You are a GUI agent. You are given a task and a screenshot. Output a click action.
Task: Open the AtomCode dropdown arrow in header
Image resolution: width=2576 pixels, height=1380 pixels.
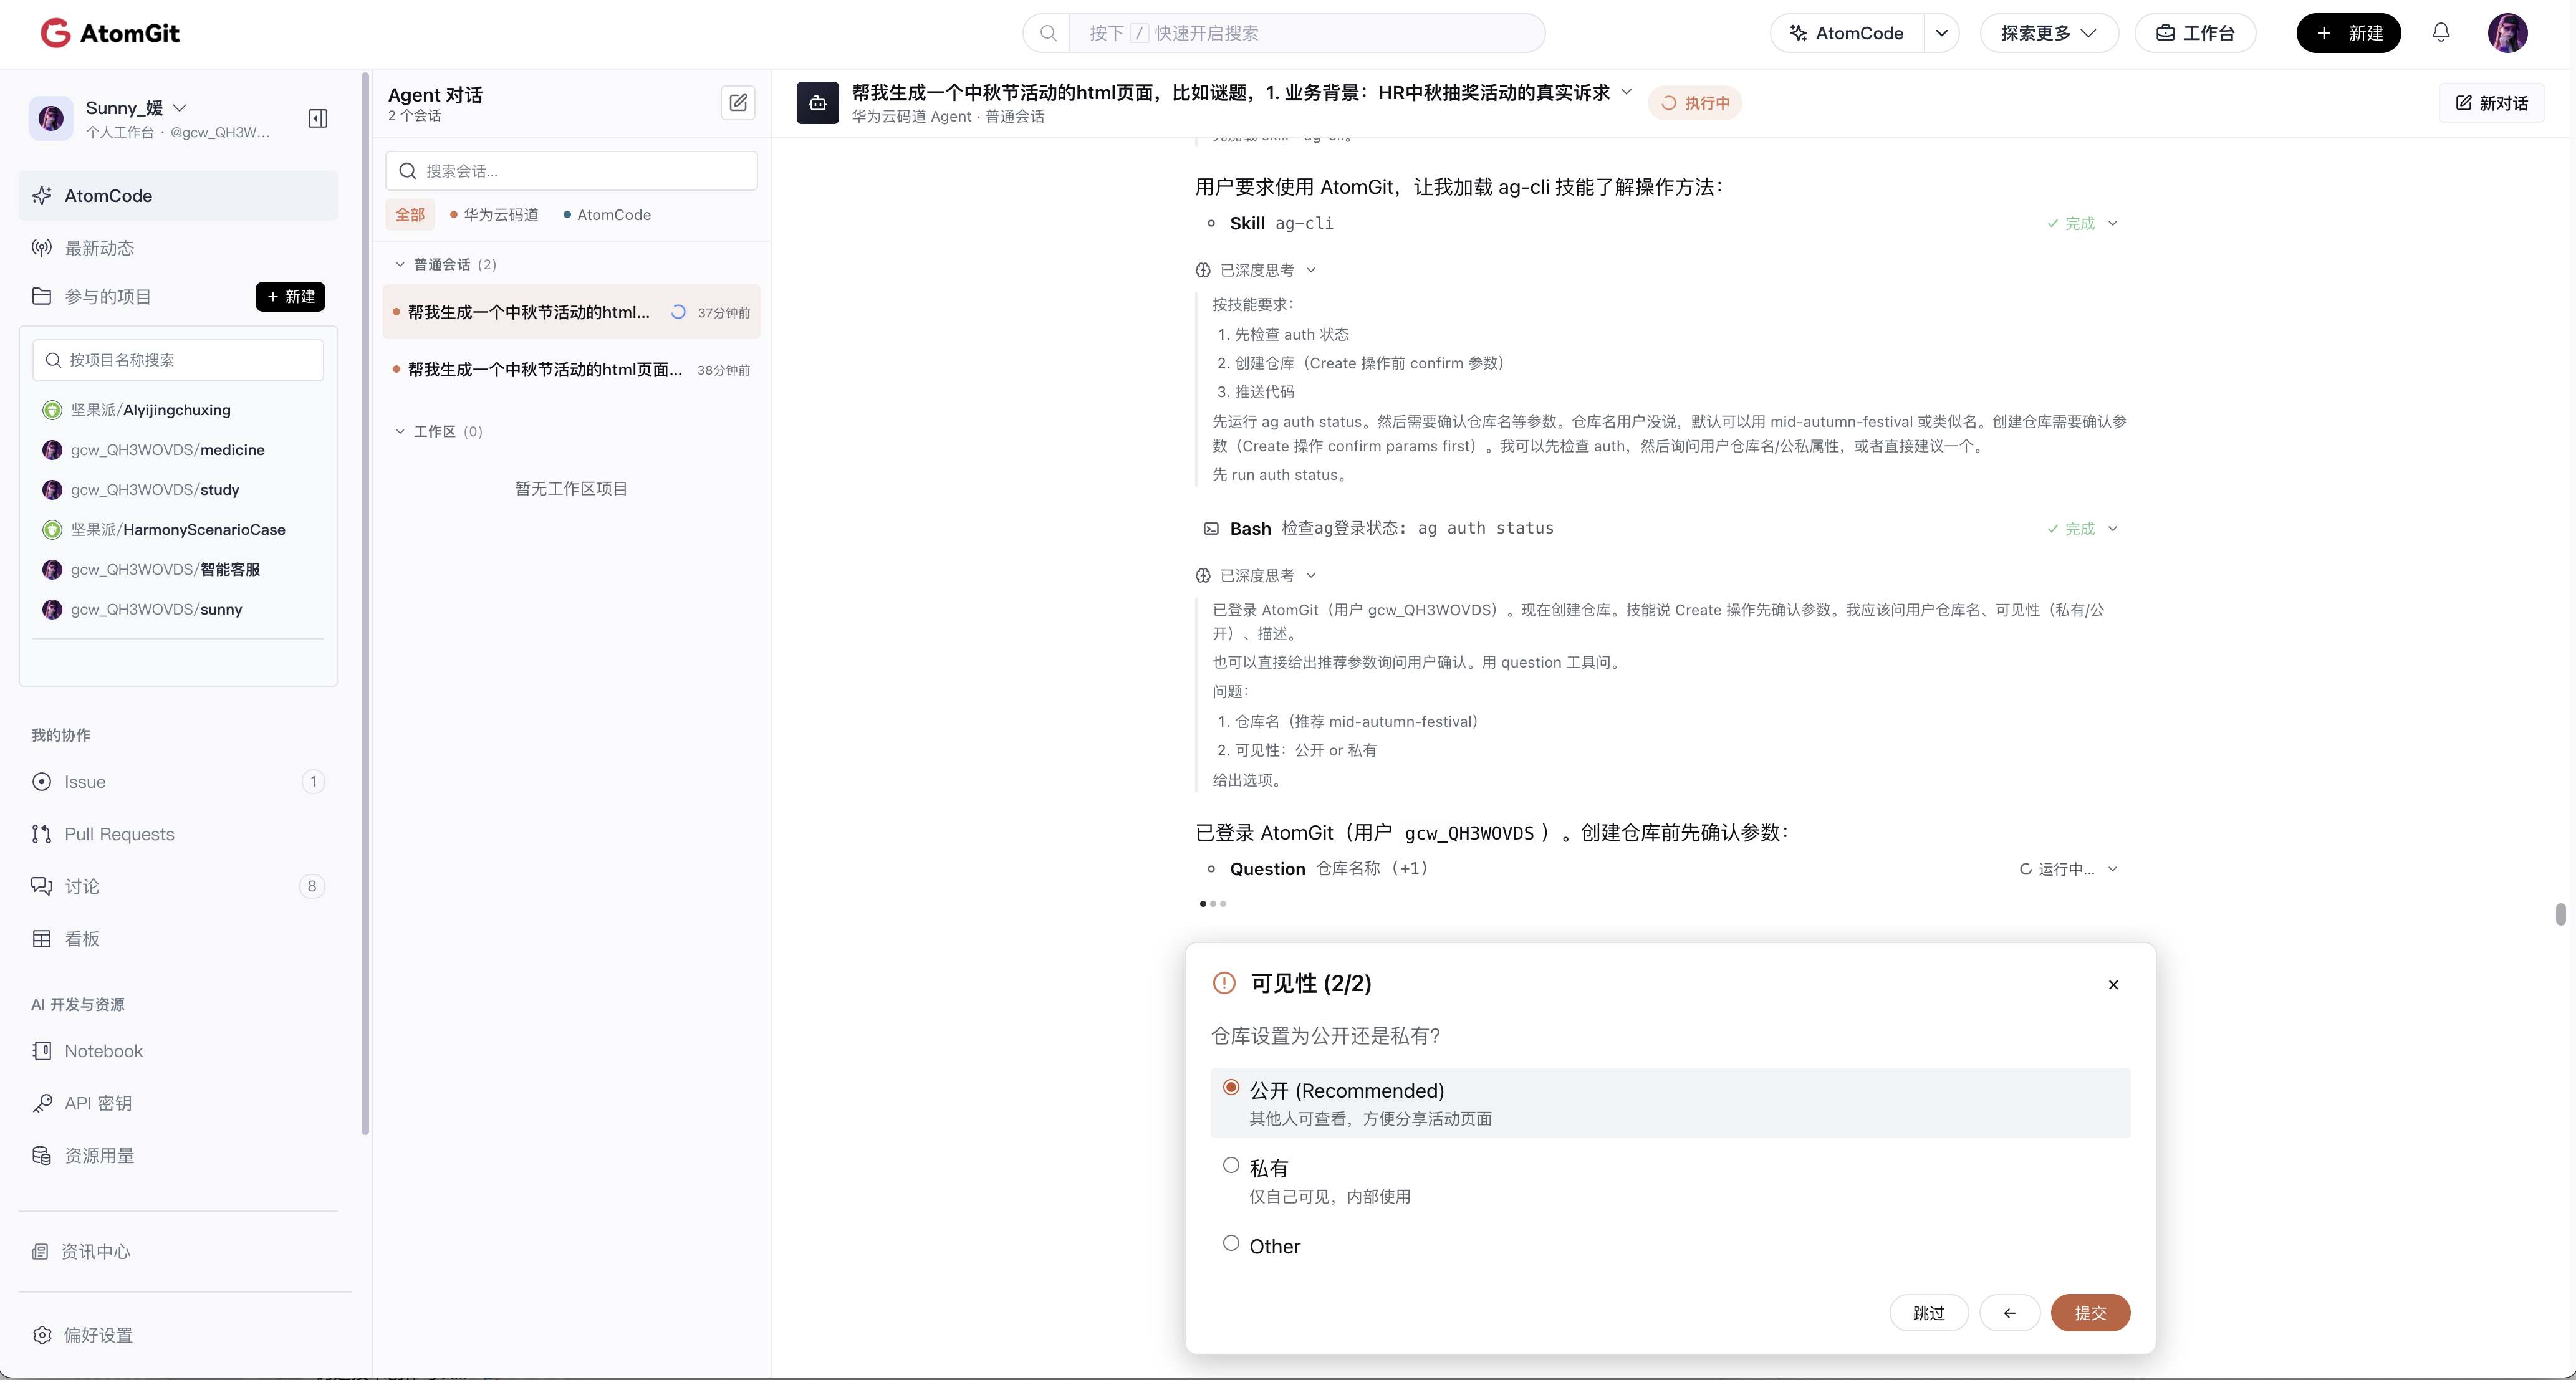pos(1941,33)
